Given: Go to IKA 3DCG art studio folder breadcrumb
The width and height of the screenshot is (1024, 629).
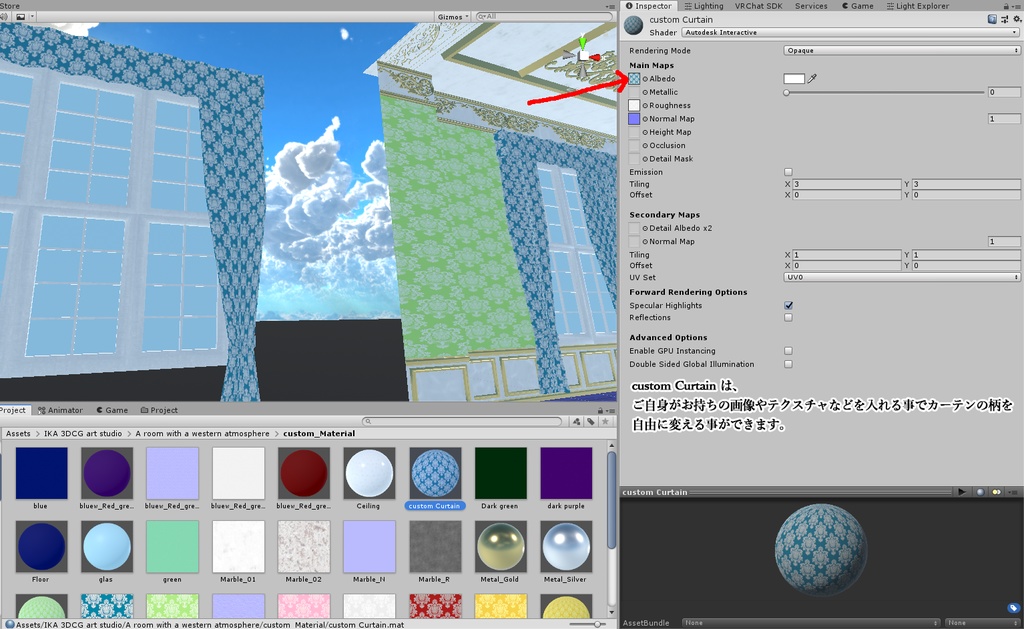Looking at the screenshot, I should pyautogui.click(x=83, y=434).
